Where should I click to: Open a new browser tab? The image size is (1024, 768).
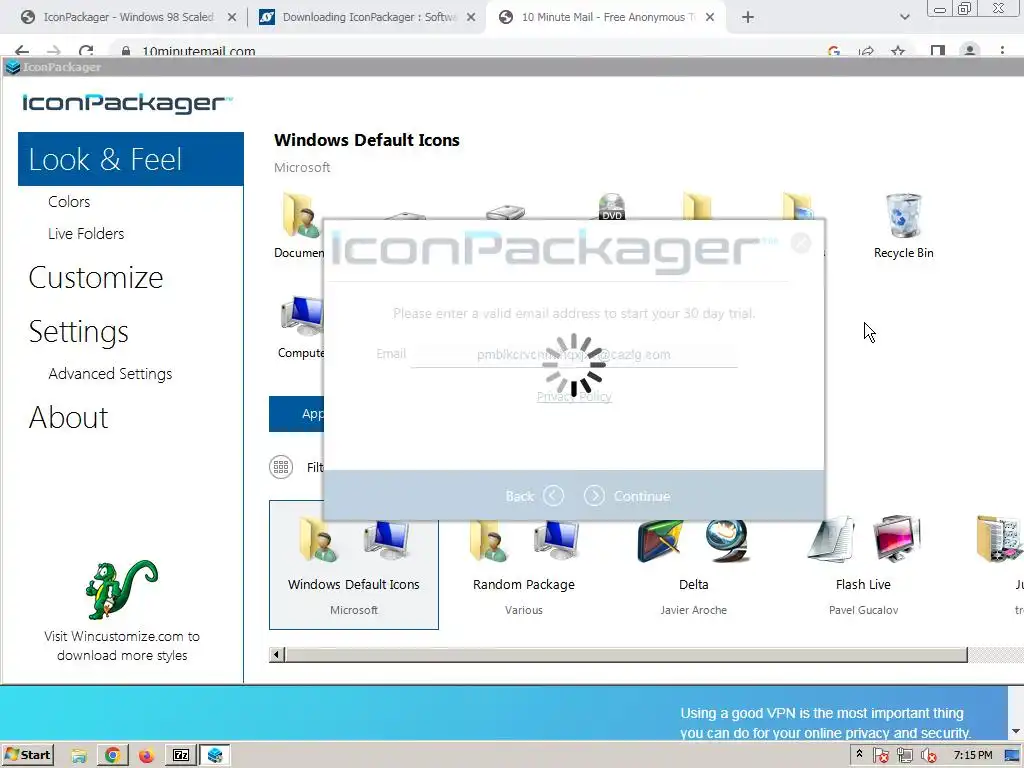(748, 18)
